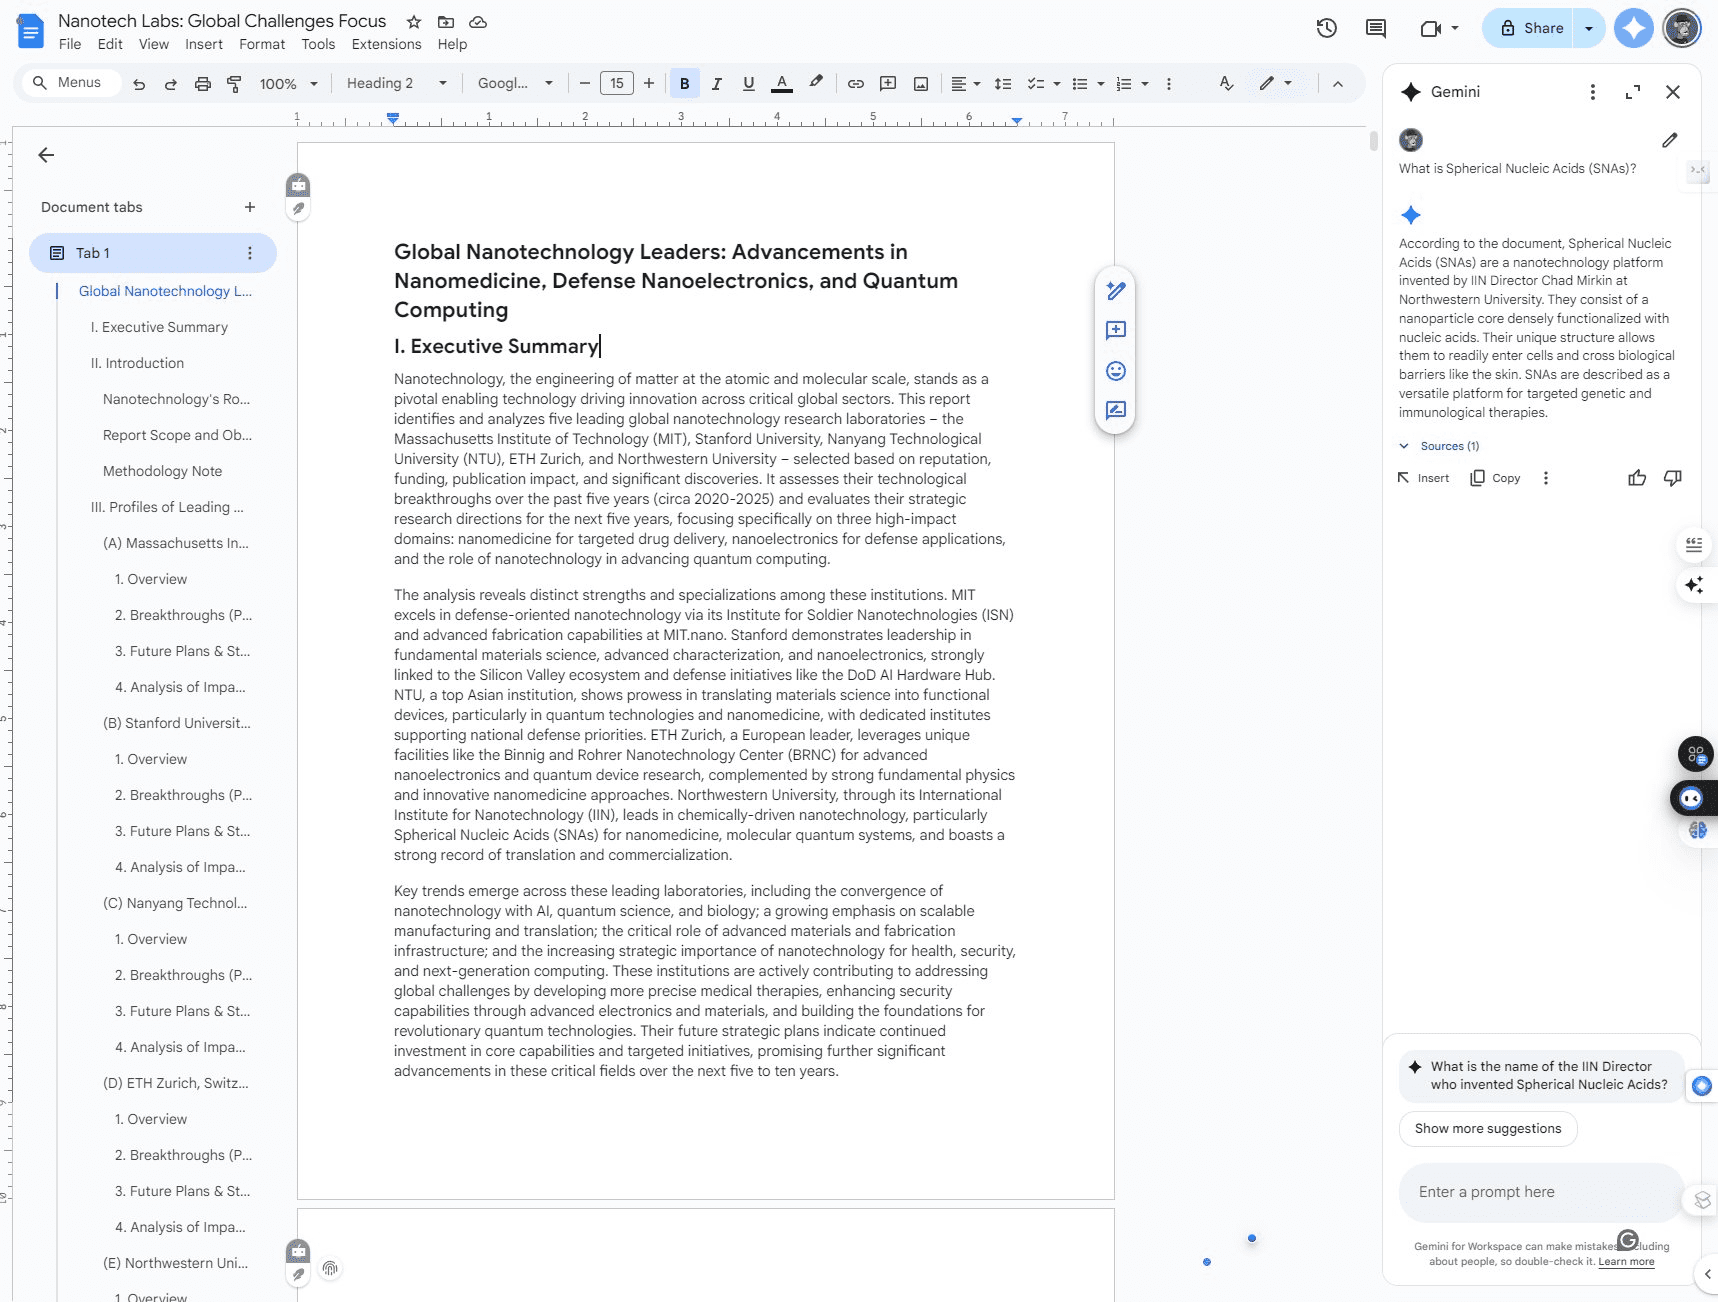Open the View menu
Image resolution: width=1718 pixels, height=1302 pixels.
154,44
